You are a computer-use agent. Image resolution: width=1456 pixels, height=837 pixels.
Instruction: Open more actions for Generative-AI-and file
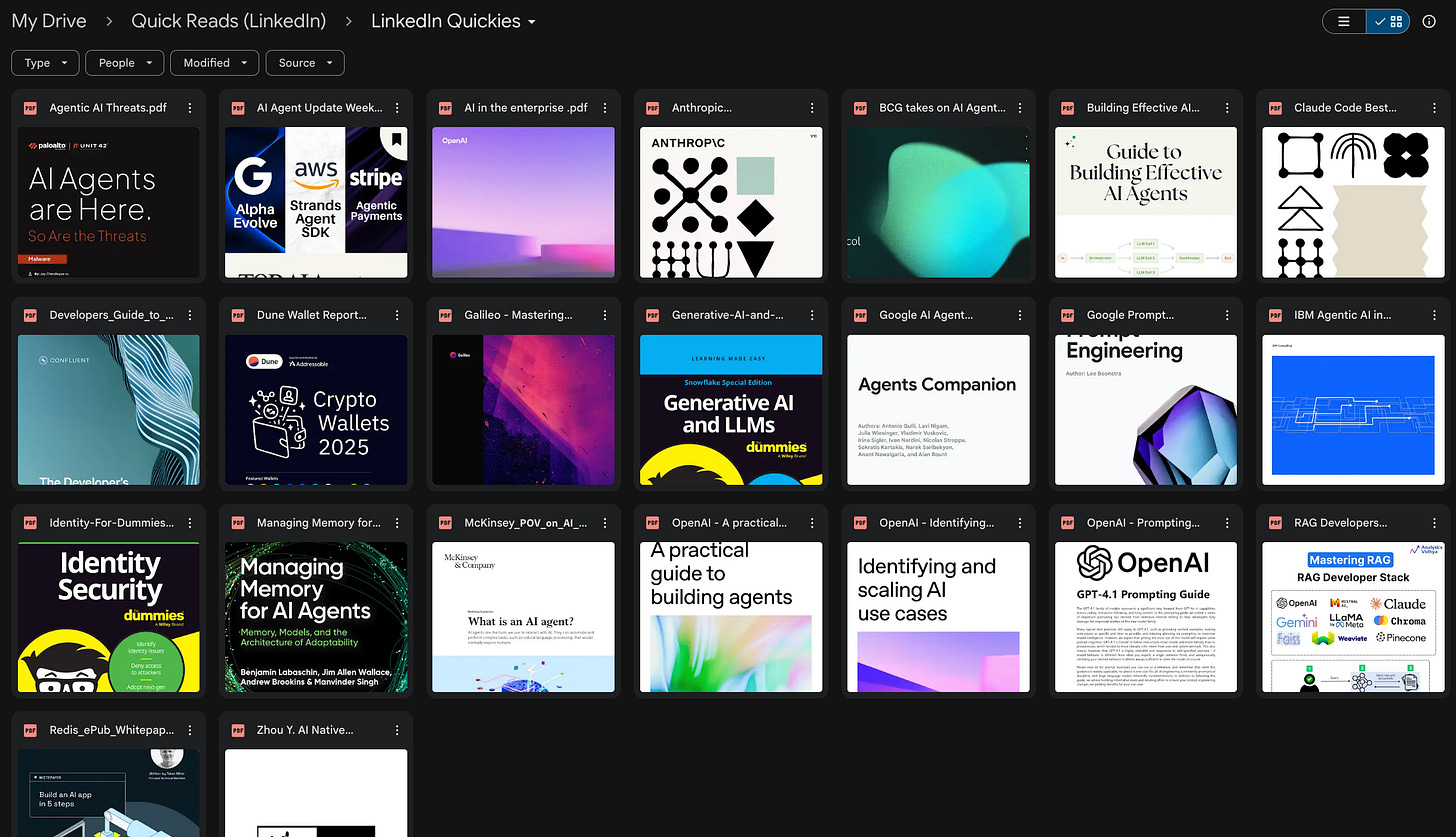812,315
